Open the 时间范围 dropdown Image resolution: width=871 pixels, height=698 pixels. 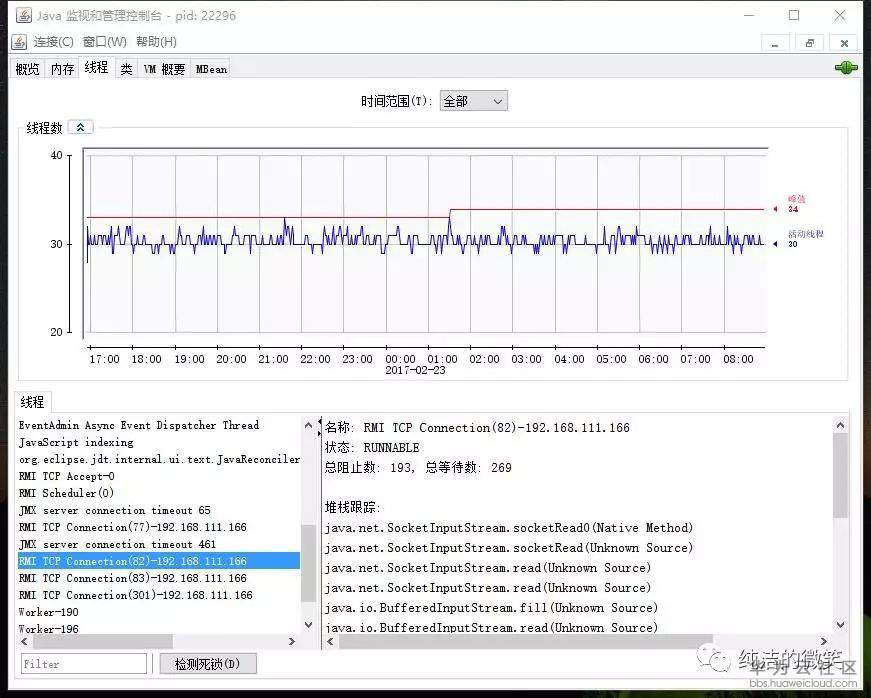[x=473, y=101]
